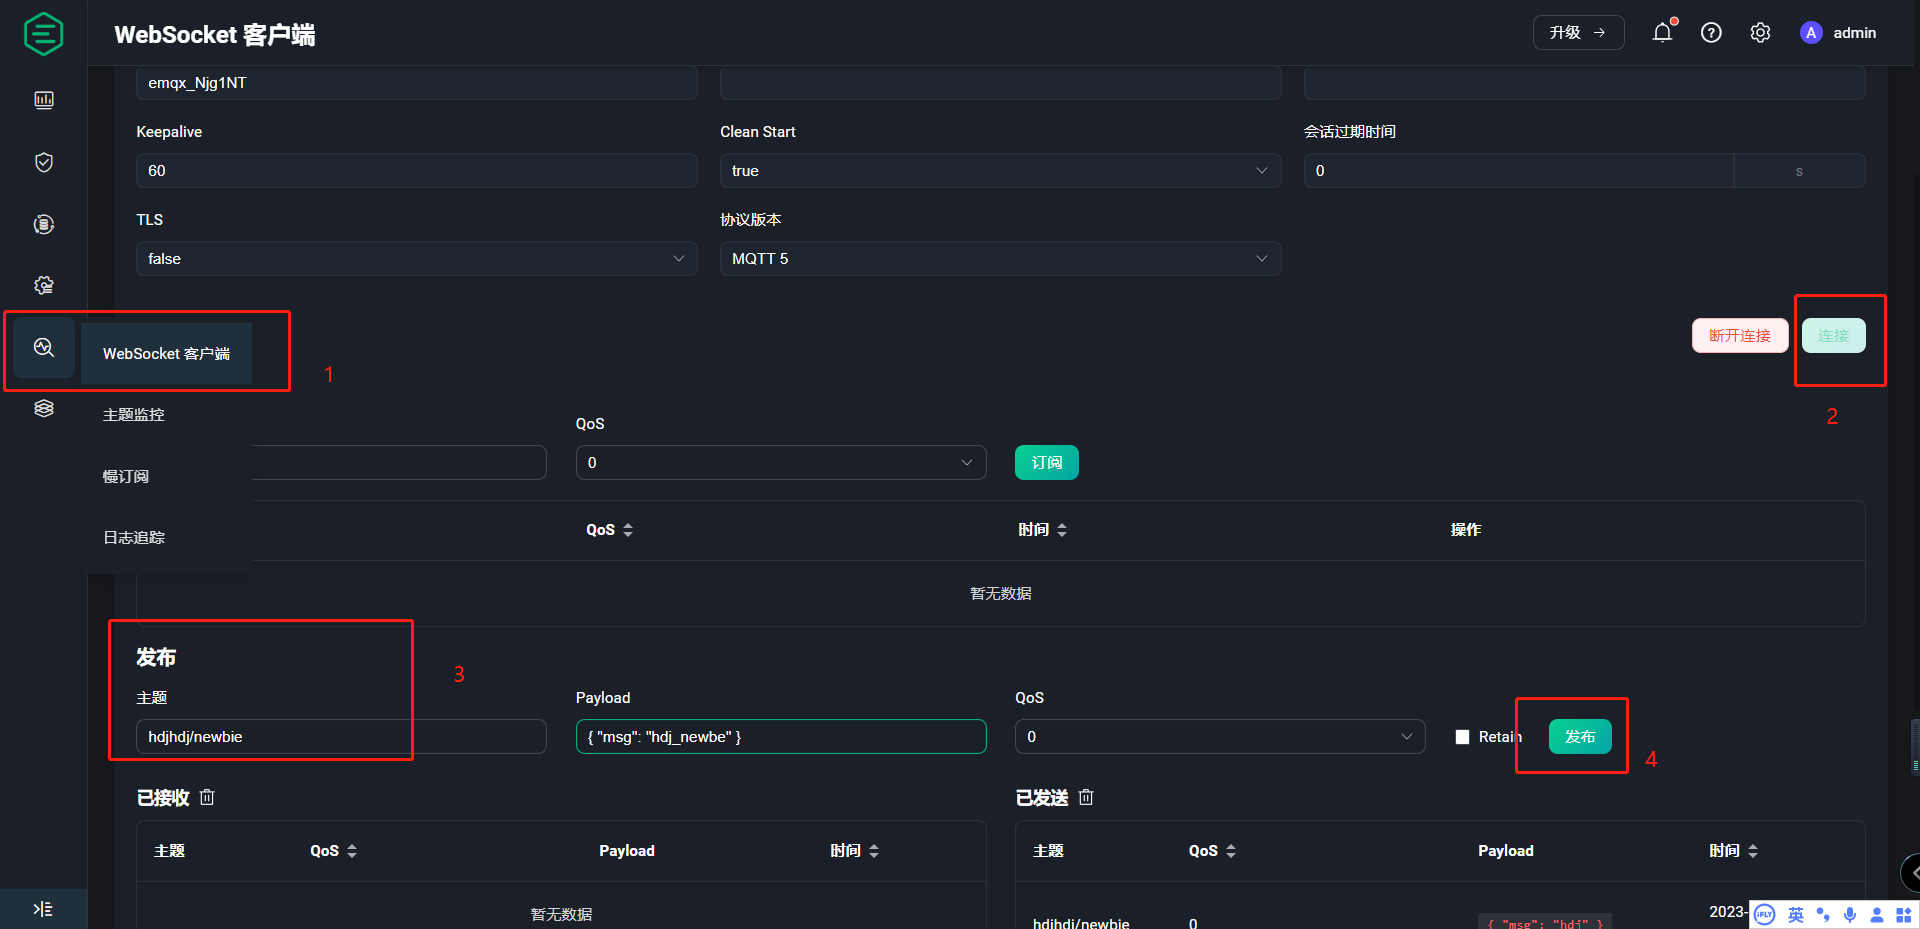Image resolution: width=1920 pixels, height=929 pixels.
Task: Open settings gear in header
Action: (1760, 33)
